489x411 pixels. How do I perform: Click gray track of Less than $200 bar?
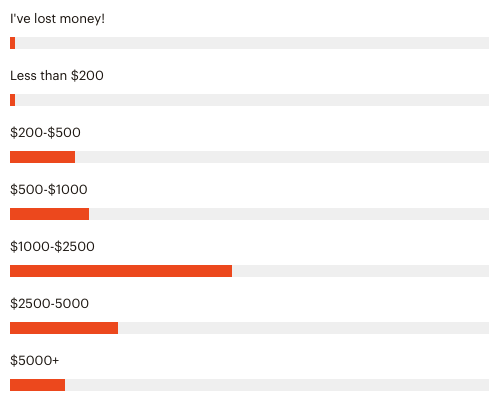click(x=252, y=100)
